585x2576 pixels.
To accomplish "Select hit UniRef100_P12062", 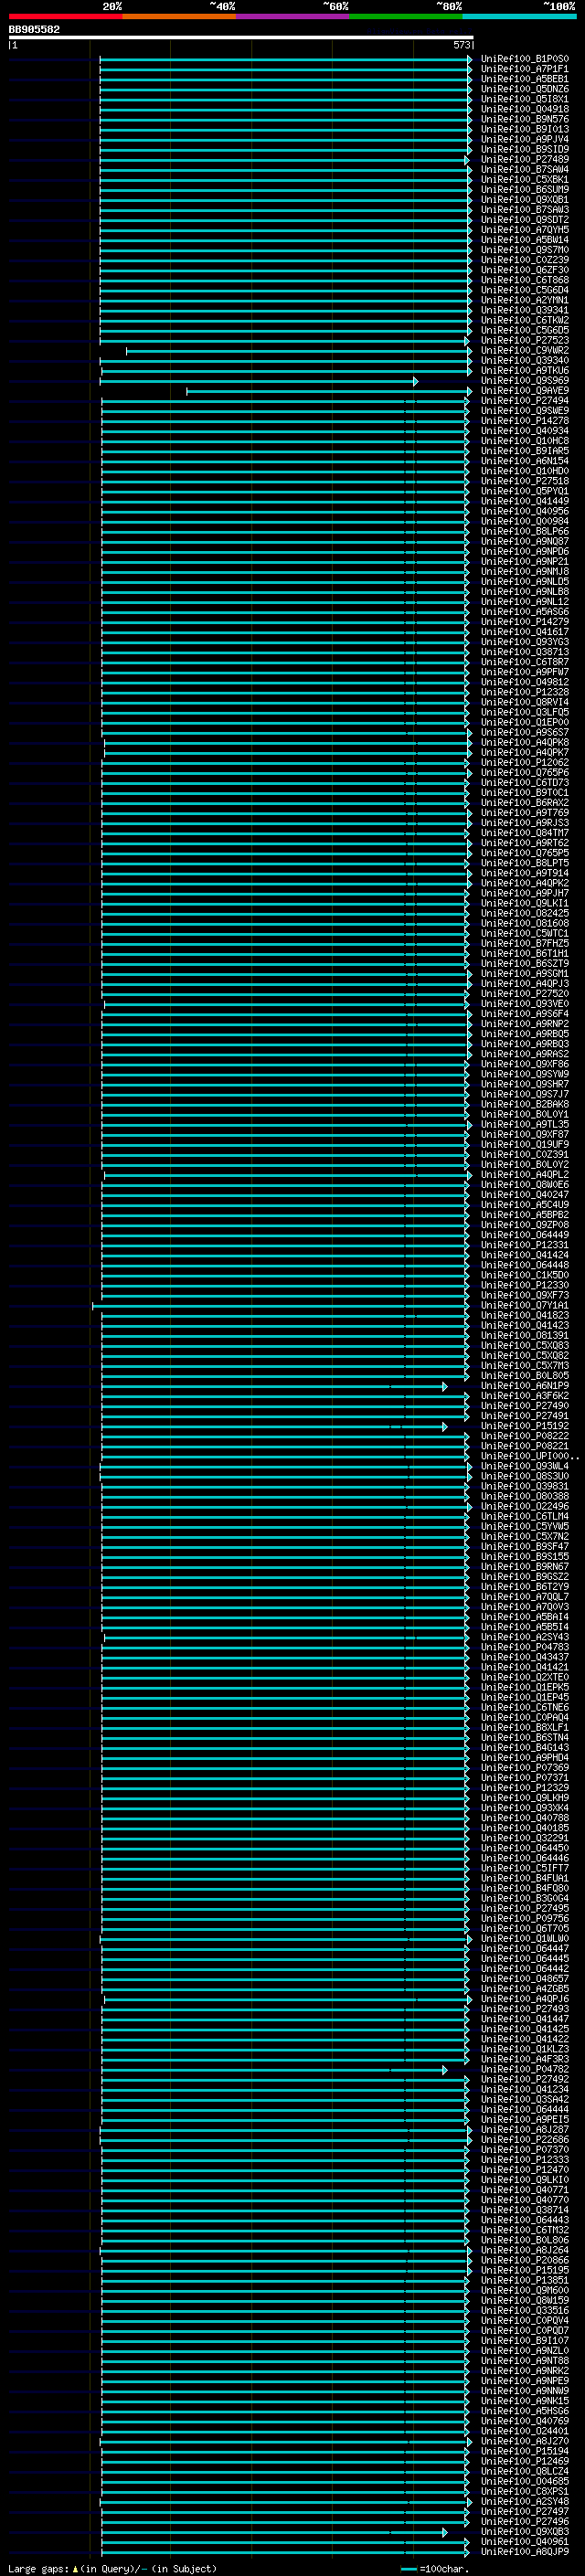I will click(x=524, y=762).
